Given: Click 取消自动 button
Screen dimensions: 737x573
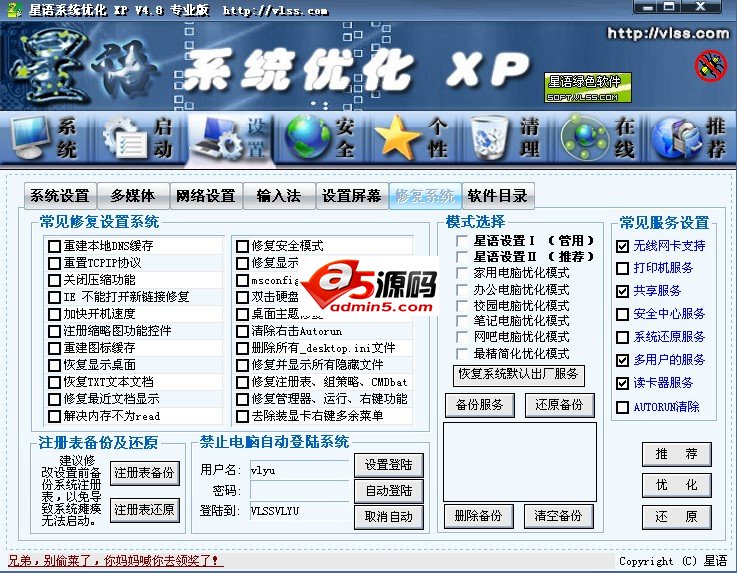Looking at the screenshot, I should tap(389, 517).
